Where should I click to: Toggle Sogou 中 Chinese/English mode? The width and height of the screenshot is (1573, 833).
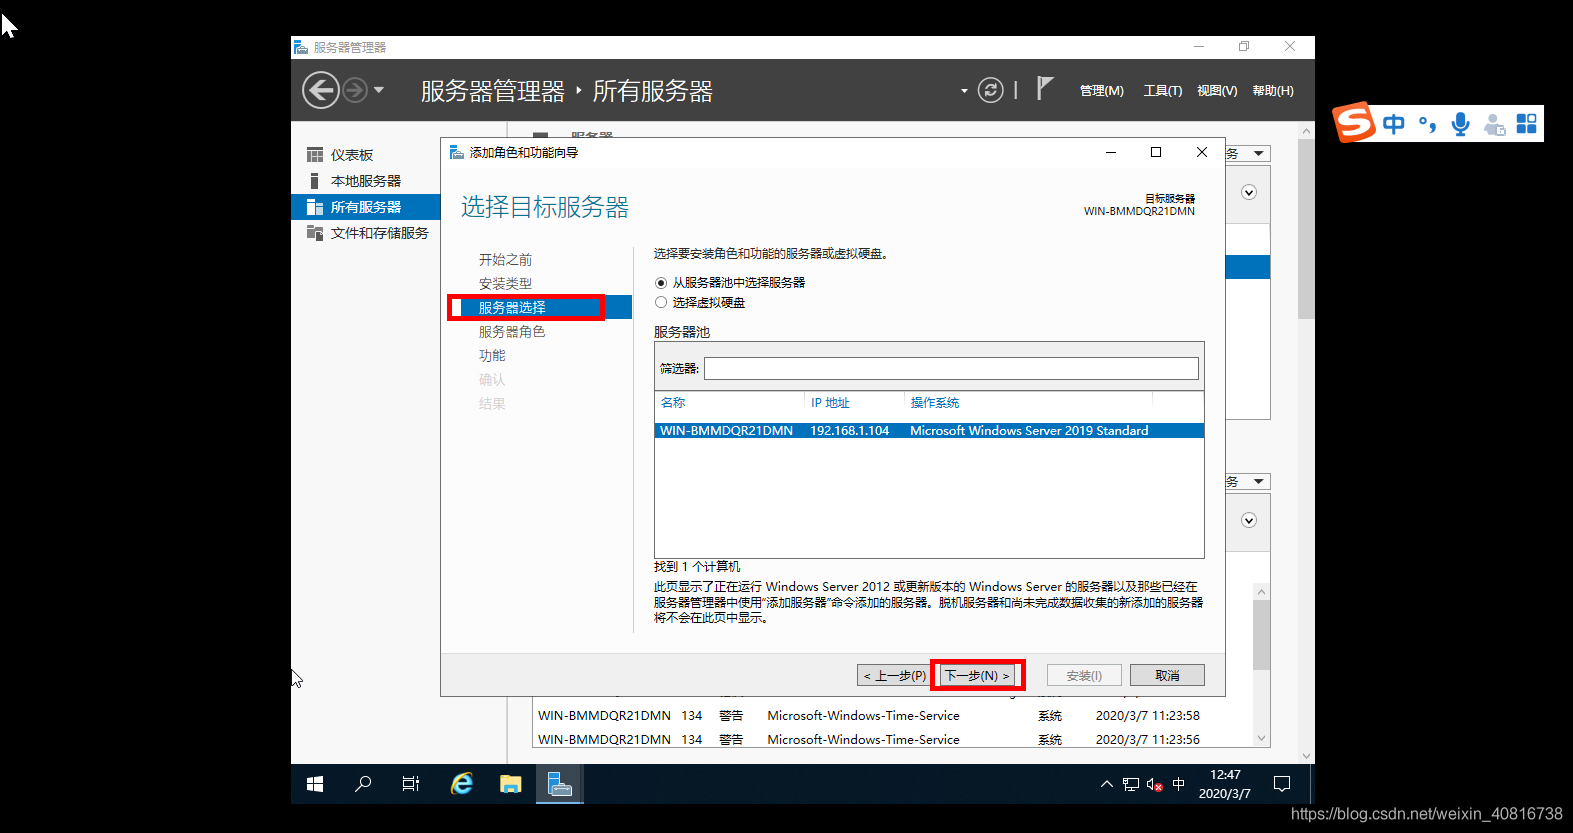(1394, 124)
